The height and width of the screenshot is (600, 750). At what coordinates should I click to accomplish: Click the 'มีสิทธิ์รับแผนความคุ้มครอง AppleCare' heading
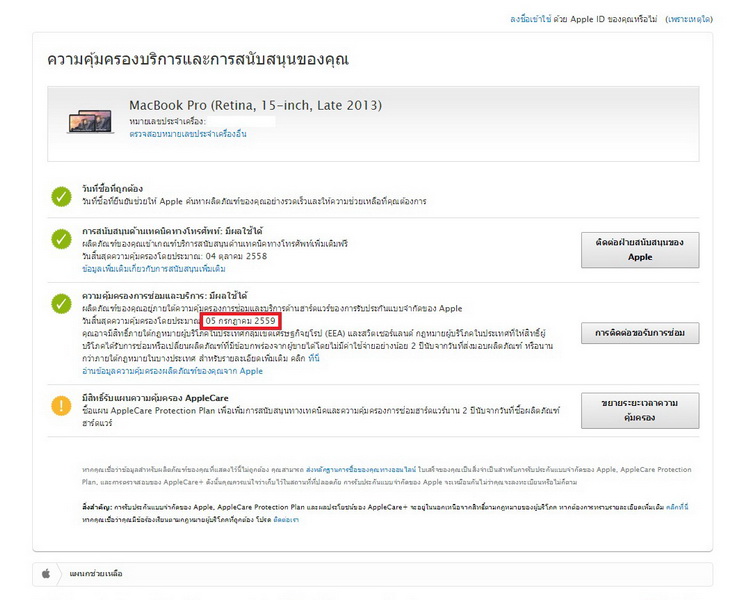point(155,398)
